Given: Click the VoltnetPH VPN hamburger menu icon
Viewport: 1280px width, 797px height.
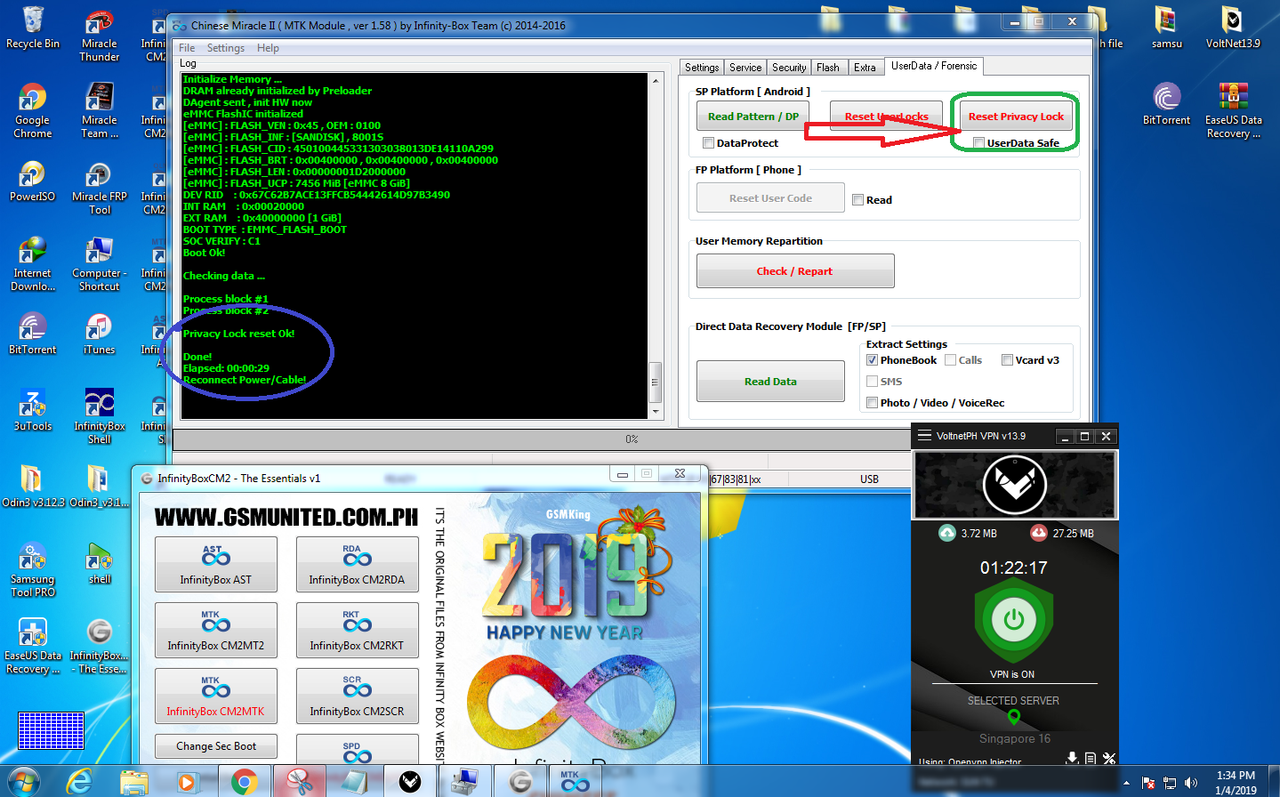Looking at the screenshot, I should tap(924, 436).
